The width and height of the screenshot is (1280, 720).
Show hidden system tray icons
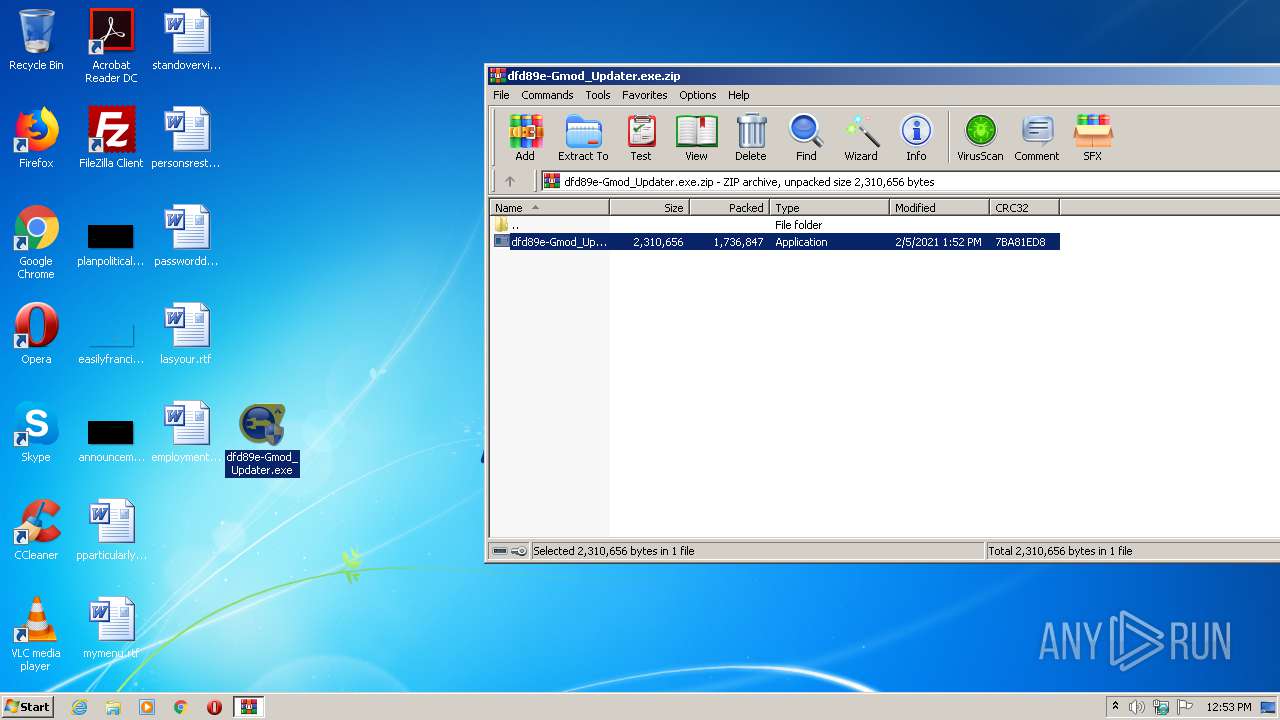coord(1115,707)
